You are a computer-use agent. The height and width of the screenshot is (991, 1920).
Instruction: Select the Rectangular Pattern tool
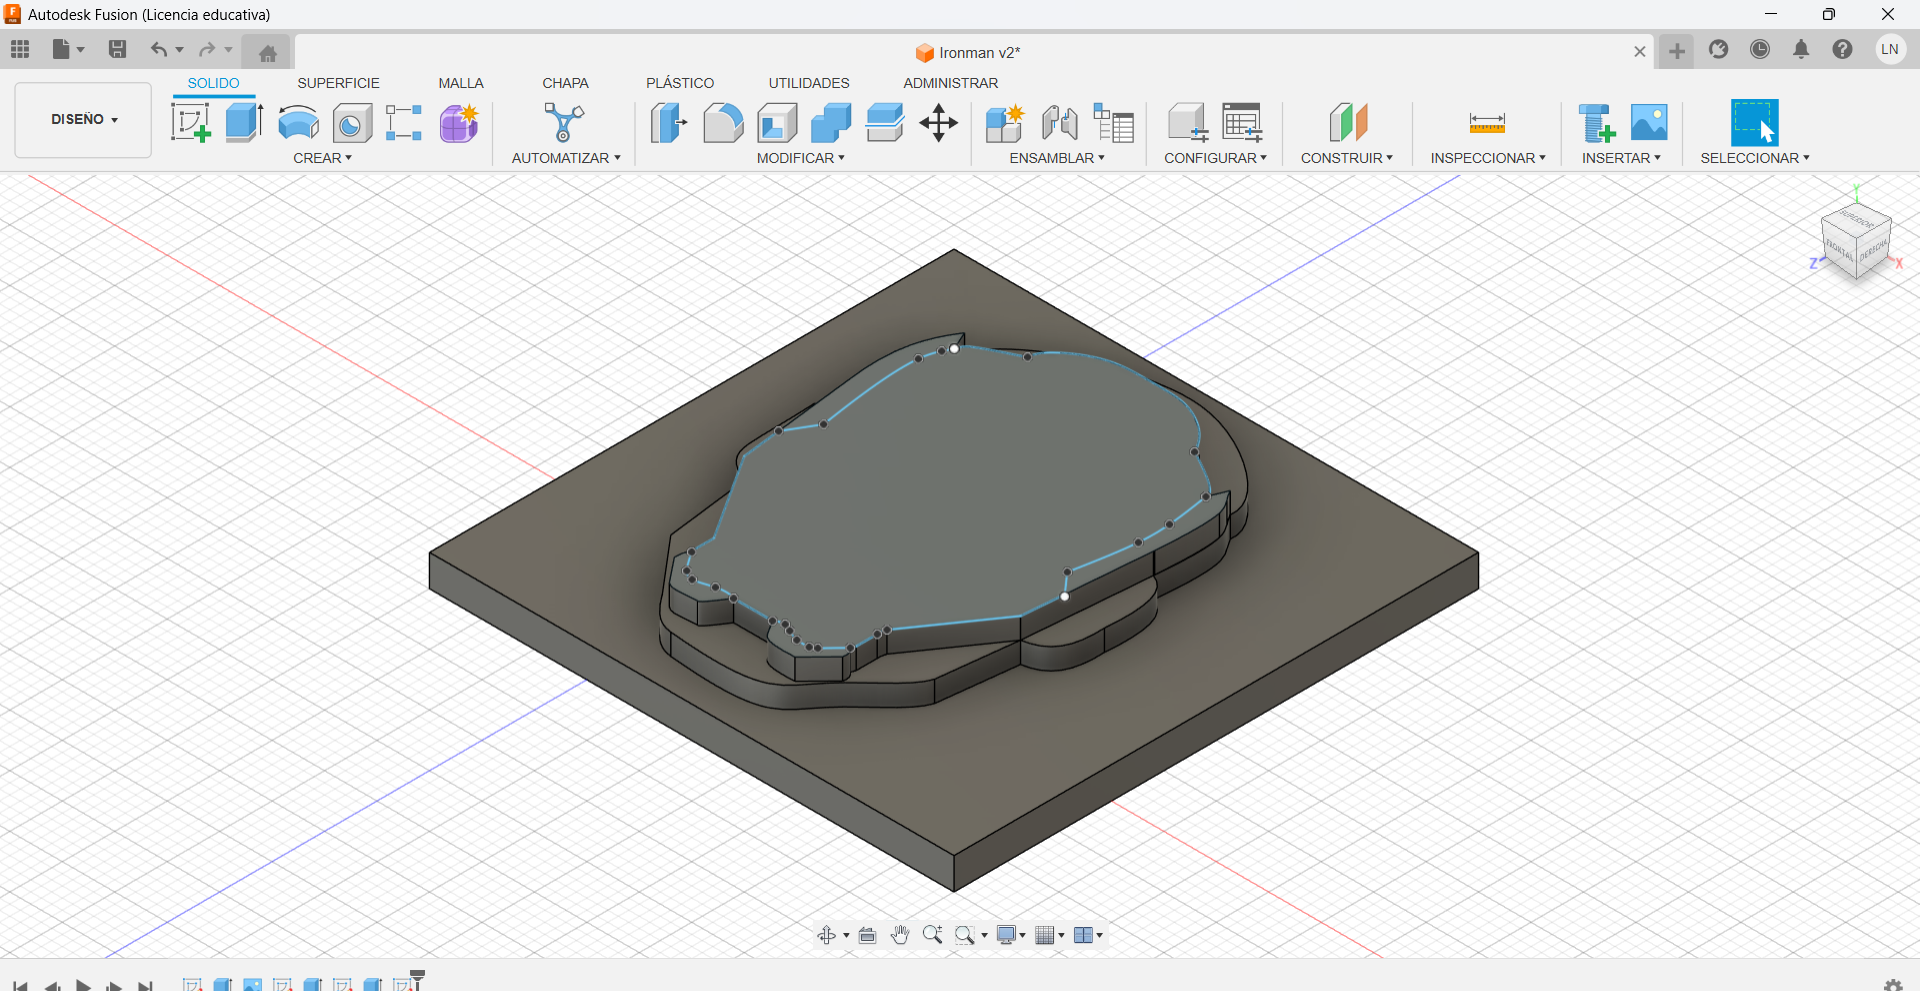(404, 123)
